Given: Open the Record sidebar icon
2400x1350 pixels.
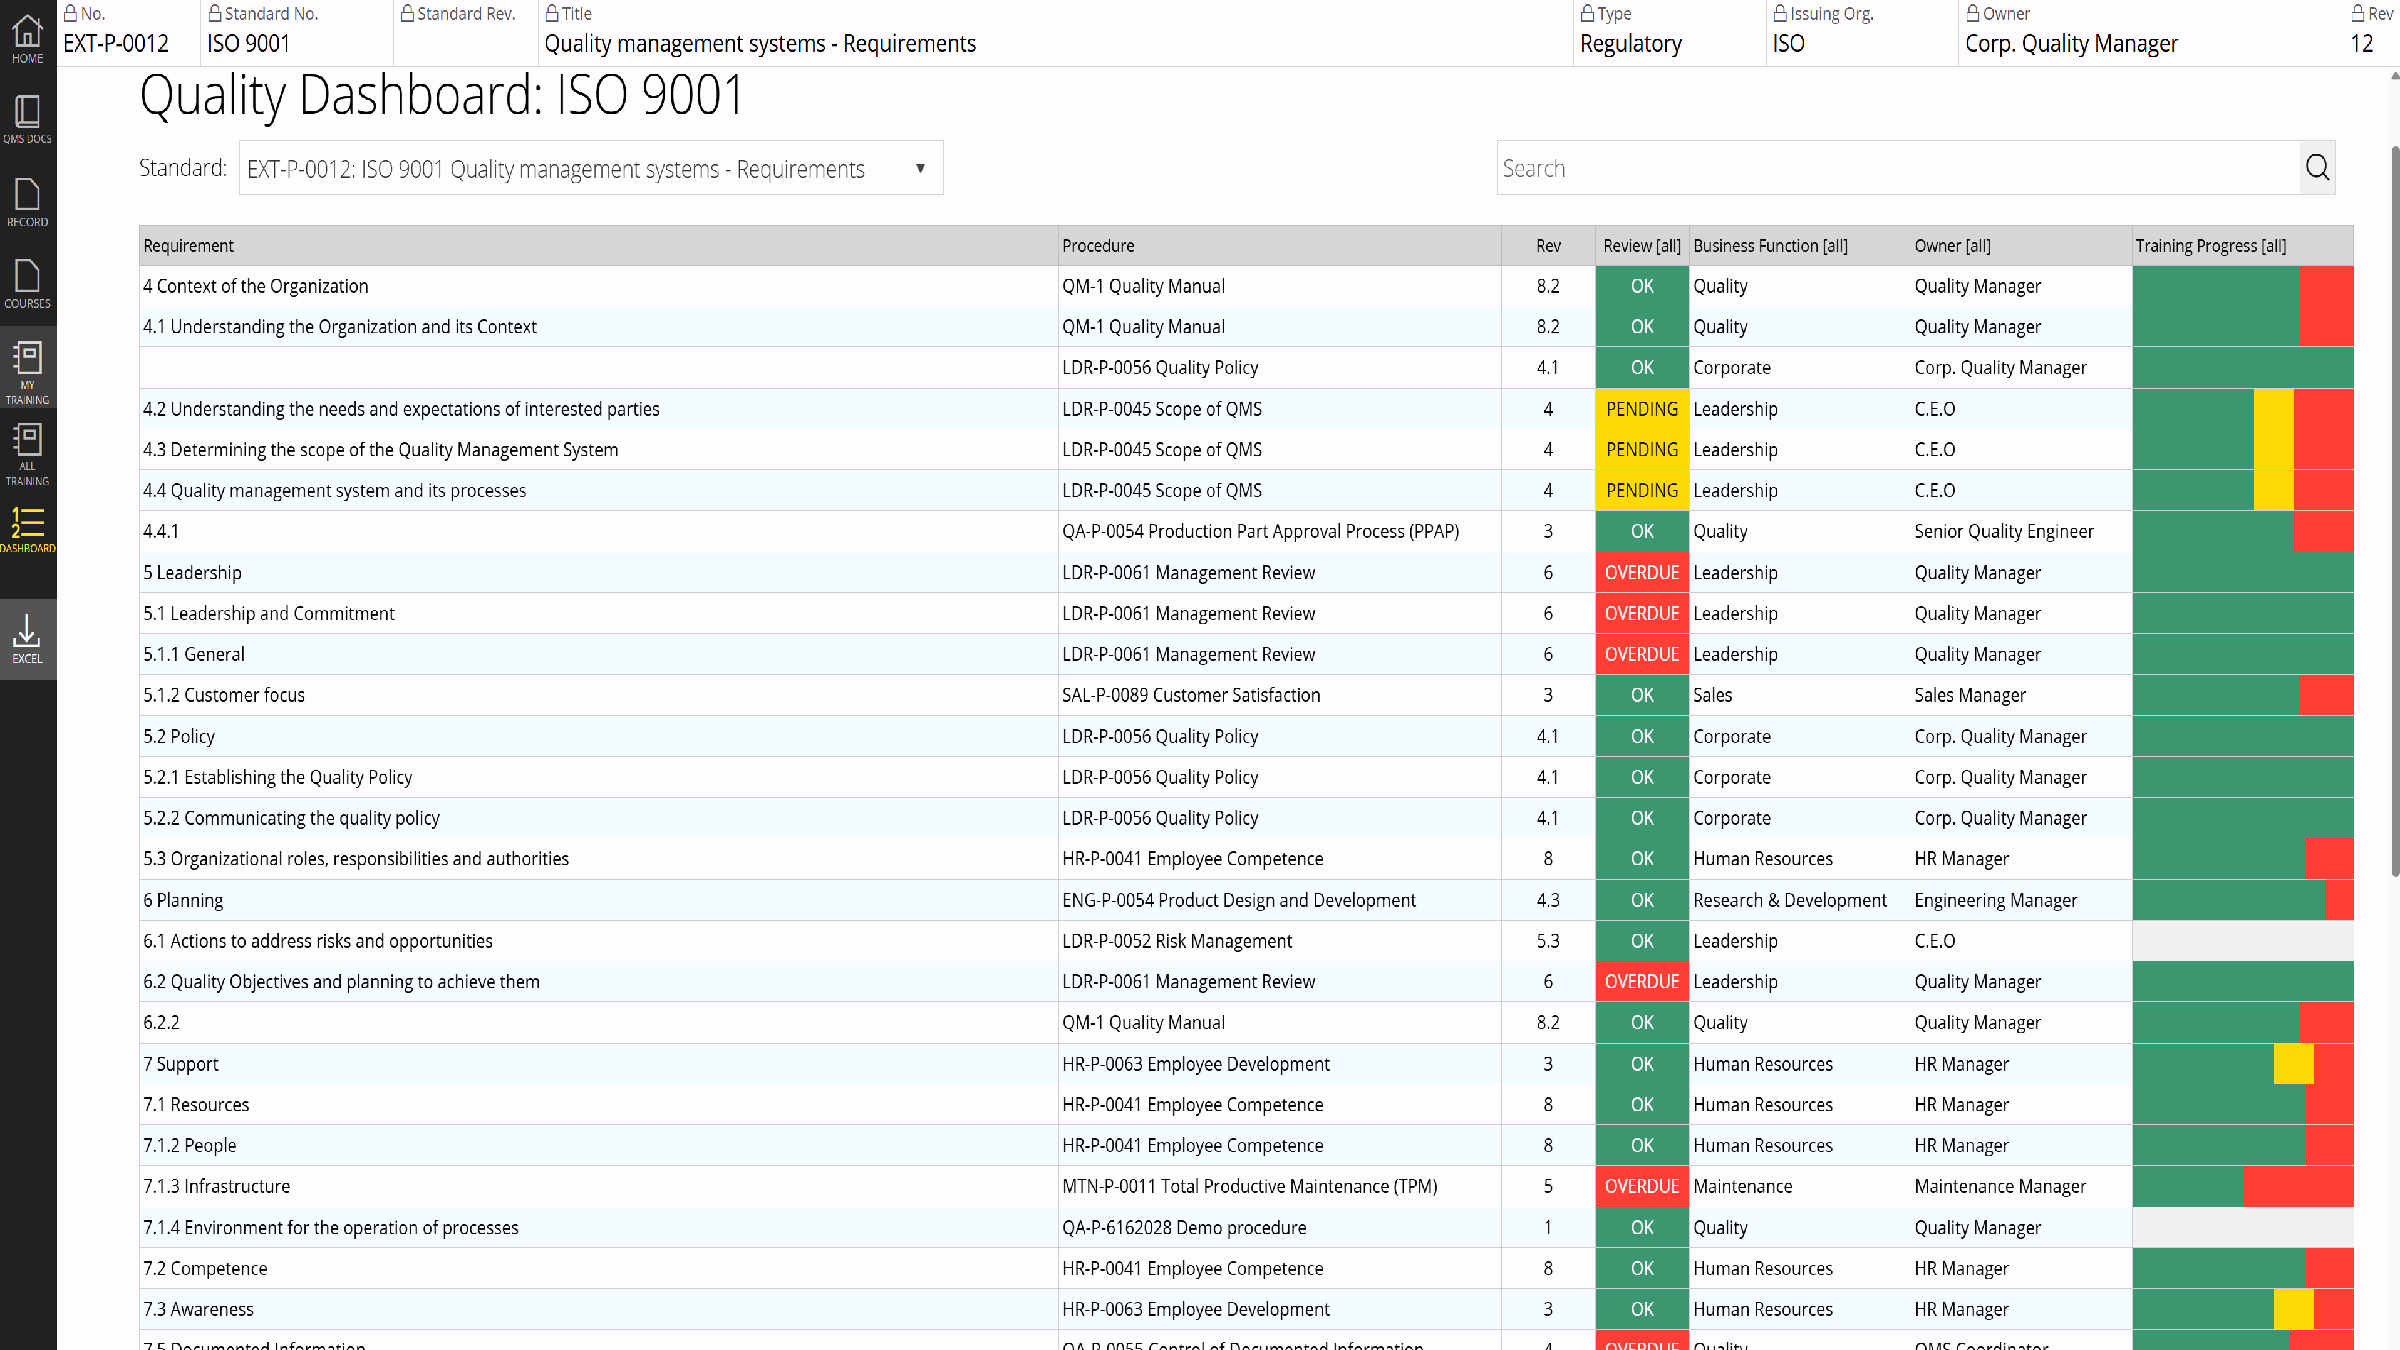Looking at the screenshot, I should pyautogui.click(x=28, y=202).
